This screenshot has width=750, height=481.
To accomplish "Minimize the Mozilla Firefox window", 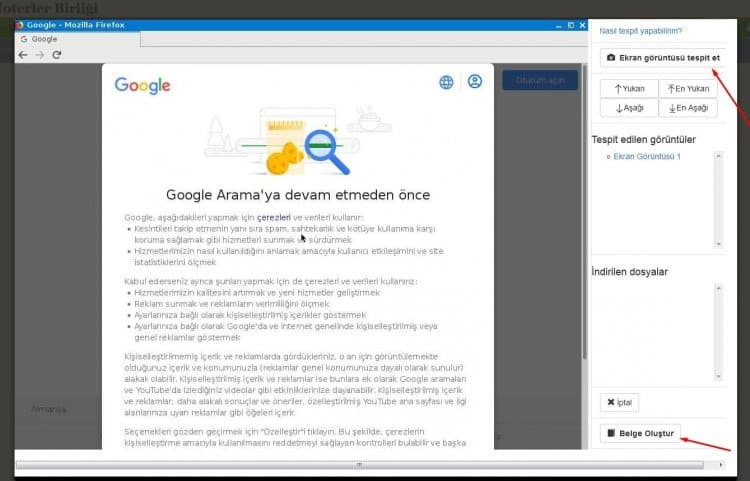I will tap(559, 25).
